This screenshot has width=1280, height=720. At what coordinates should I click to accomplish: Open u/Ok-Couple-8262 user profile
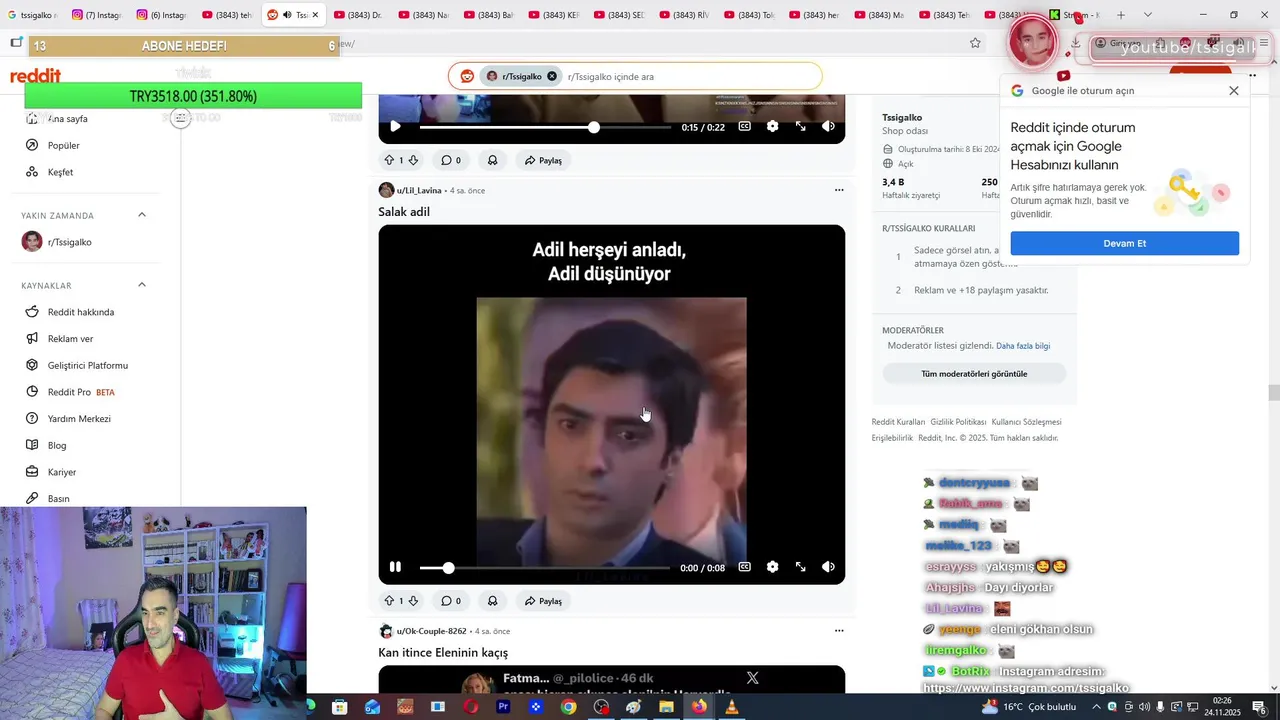point(431,631)
